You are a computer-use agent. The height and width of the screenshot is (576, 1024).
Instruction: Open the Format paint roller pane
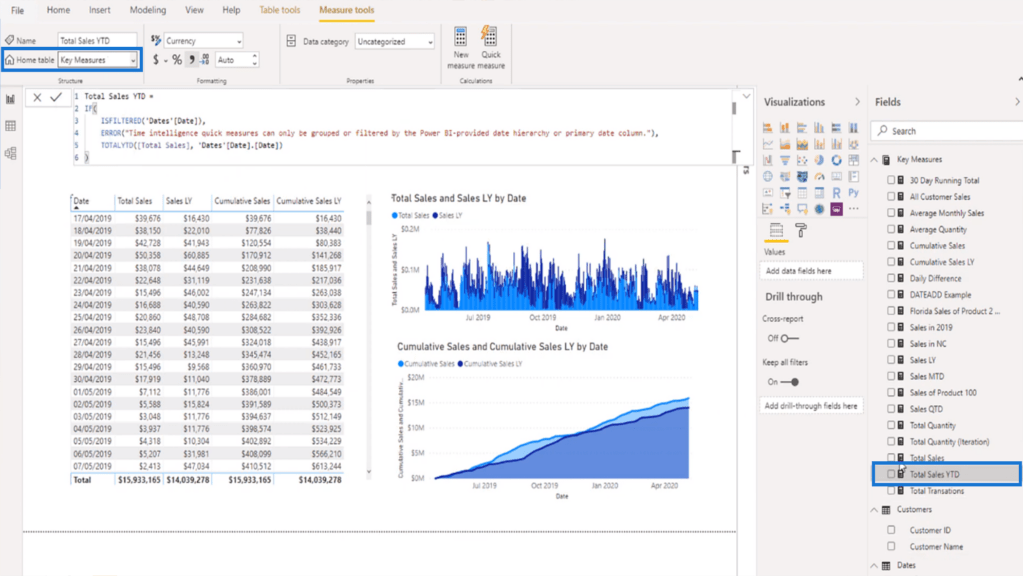pyautogui.click(x=801, y=230)
